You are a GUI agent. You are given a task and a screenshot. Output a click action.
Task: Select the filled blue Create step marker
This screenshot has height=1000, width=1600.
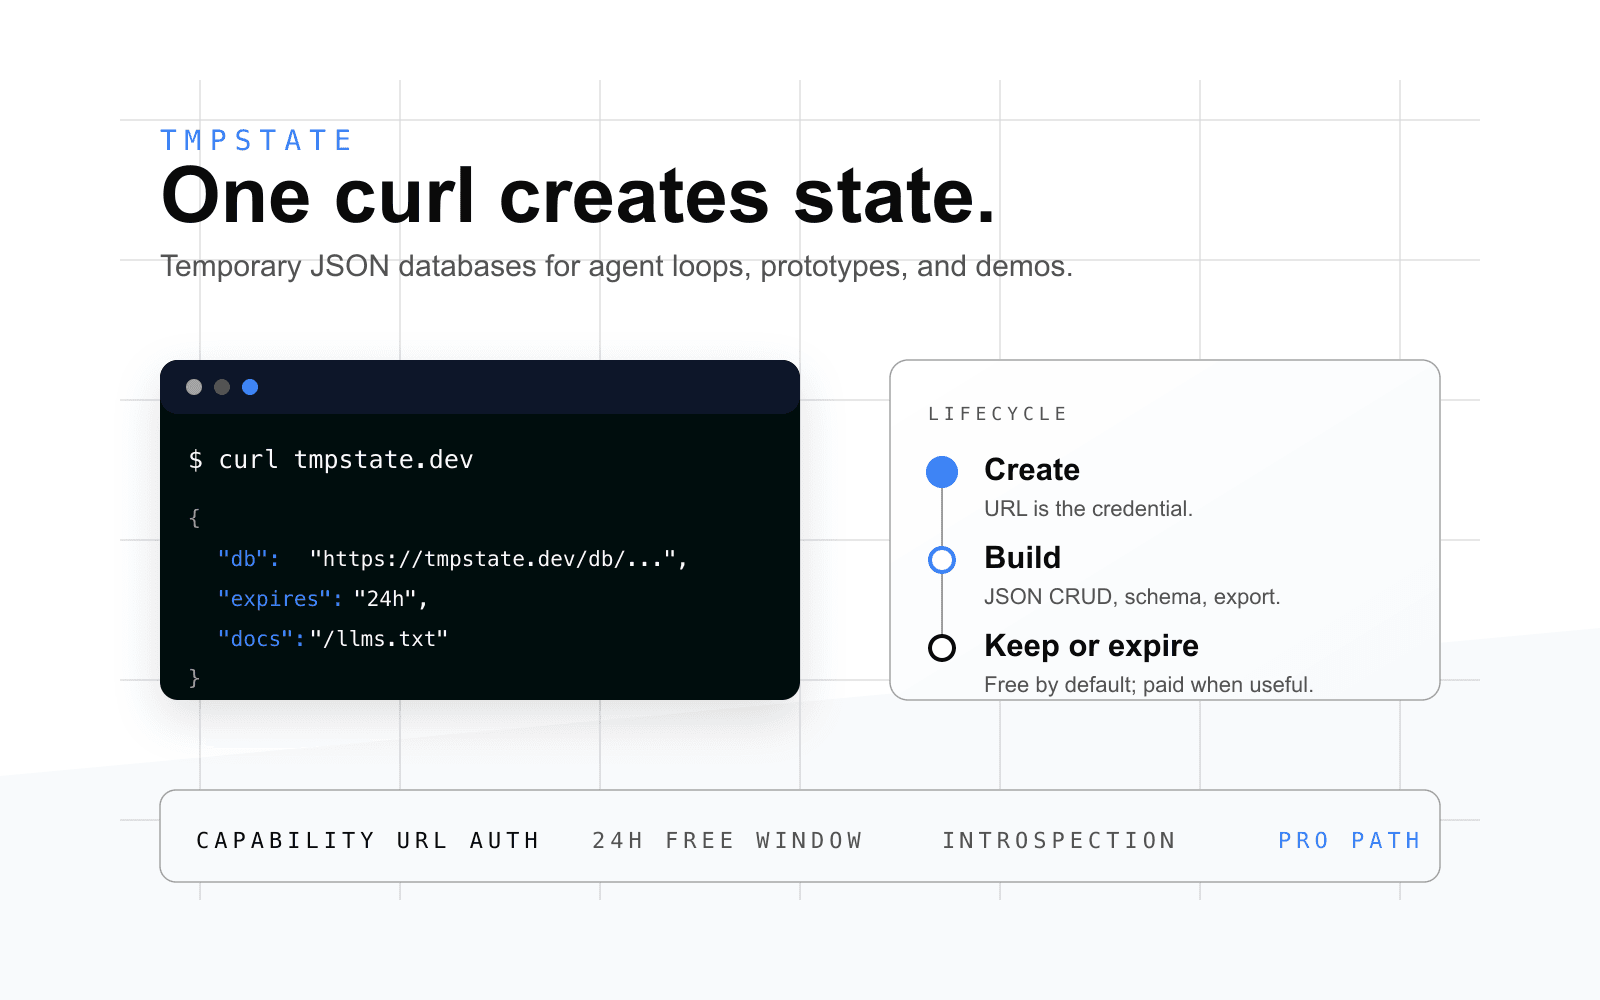coord(942,472)
